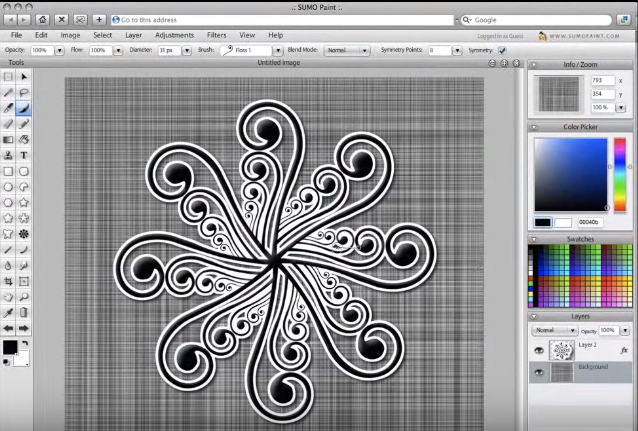The image size is (638, 431).
Task: Select the Brush tool in Tools panel
Action: click(x=24, y=108)
